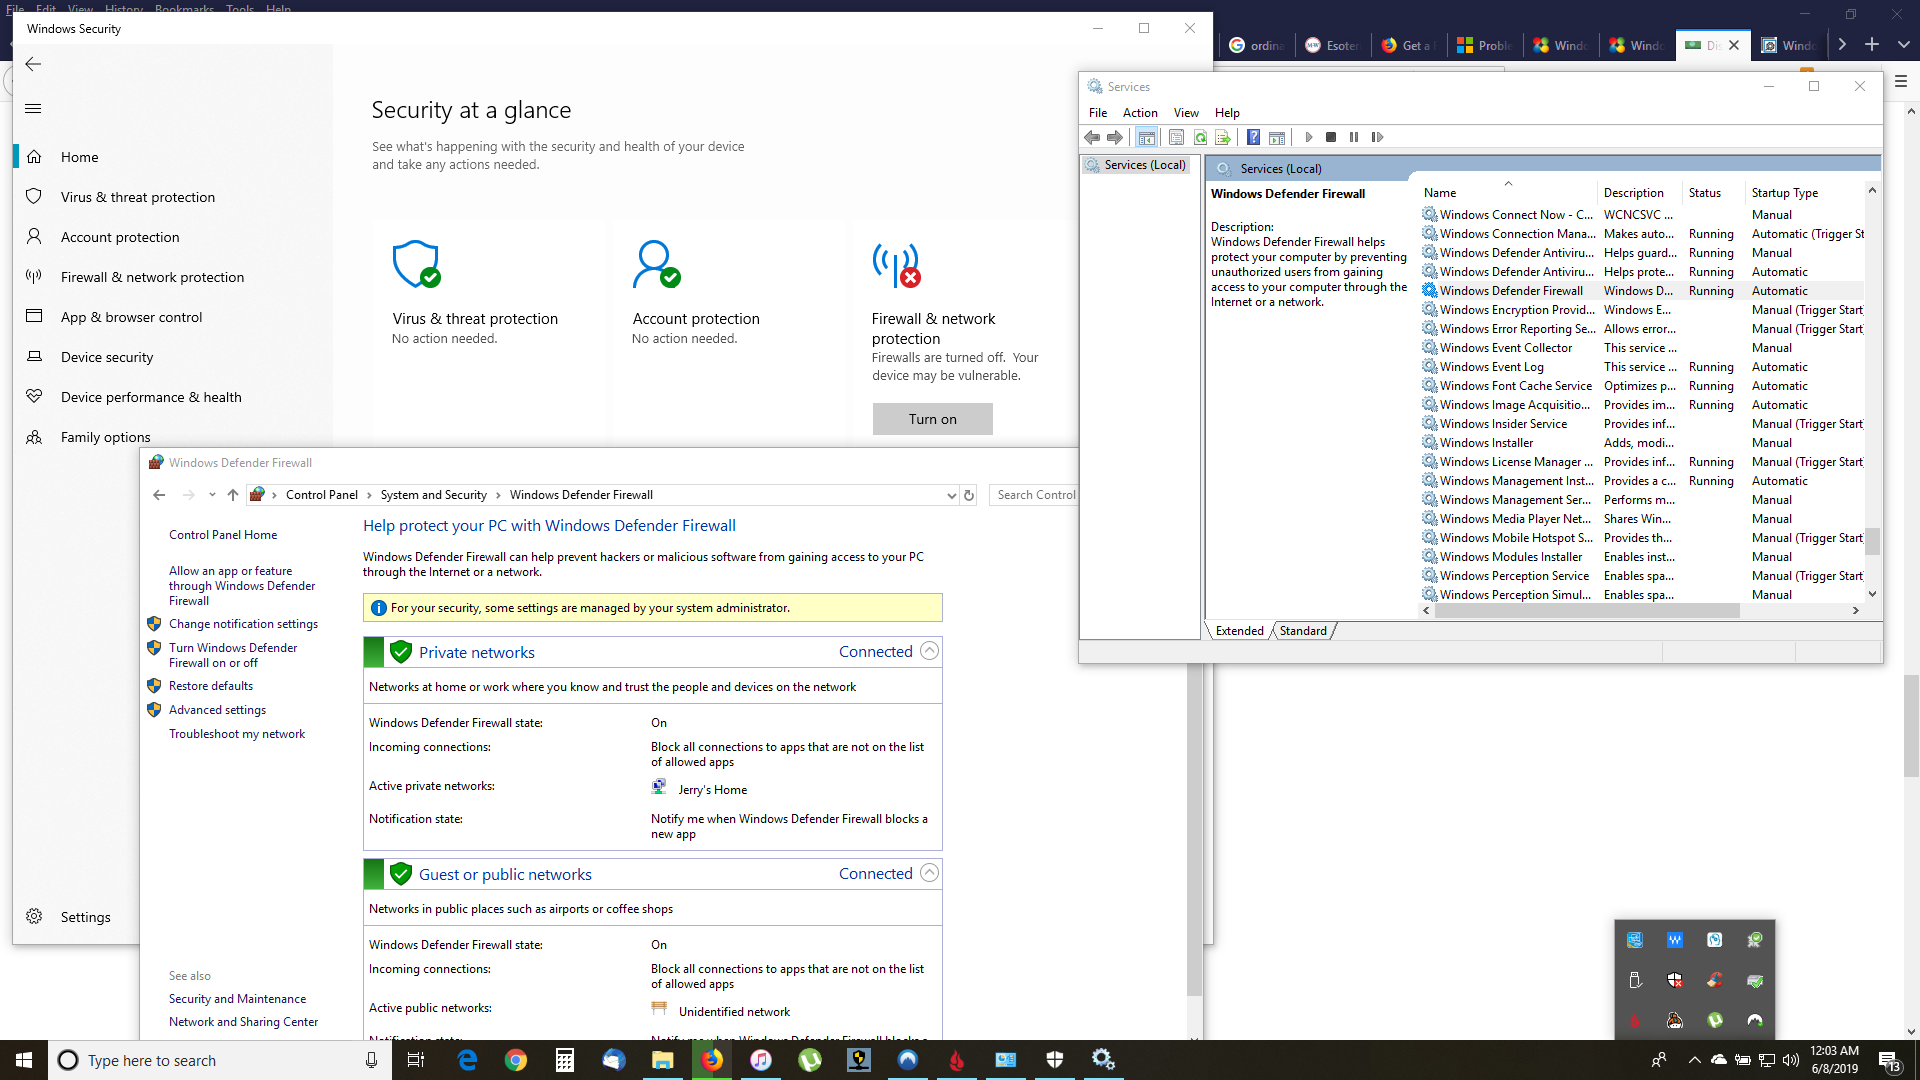This screenshot has height=1080, width=1920.
Task: Open the View menu in Services
Action: (x=1186, y=113)
